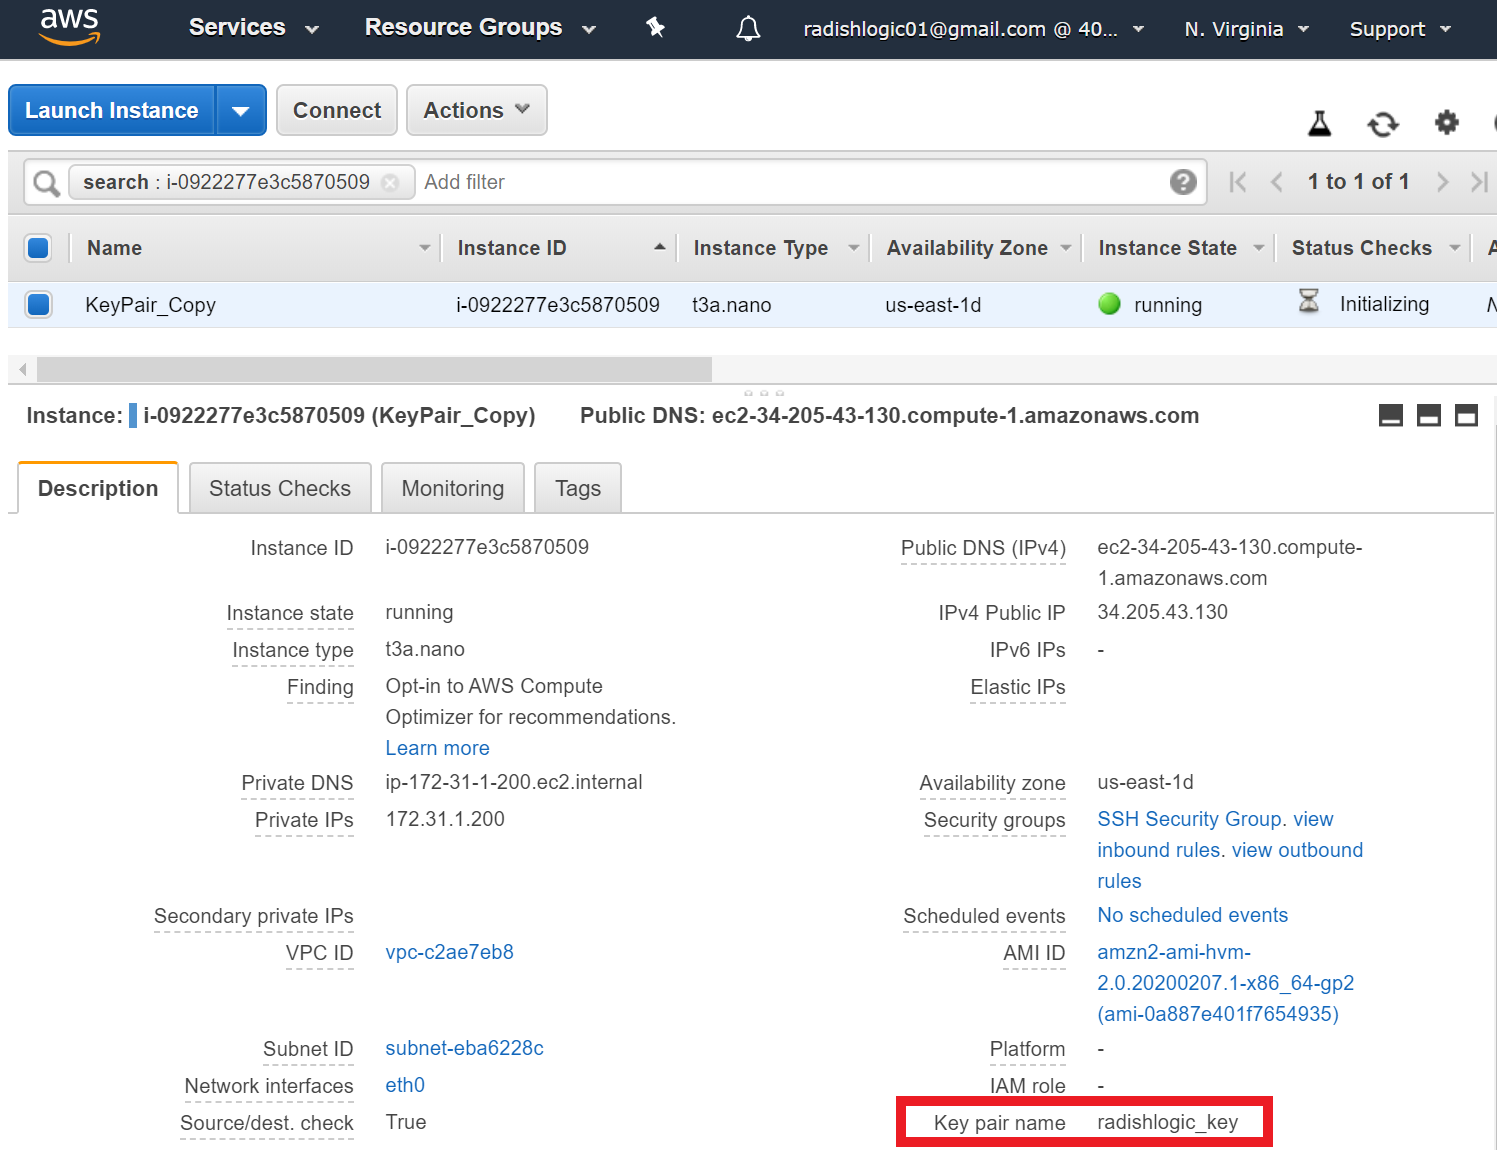This screenshot has height=1150, width=1497.
Task: Open the vpc-c2ae7eb8 link
Action: pos(449,952)
